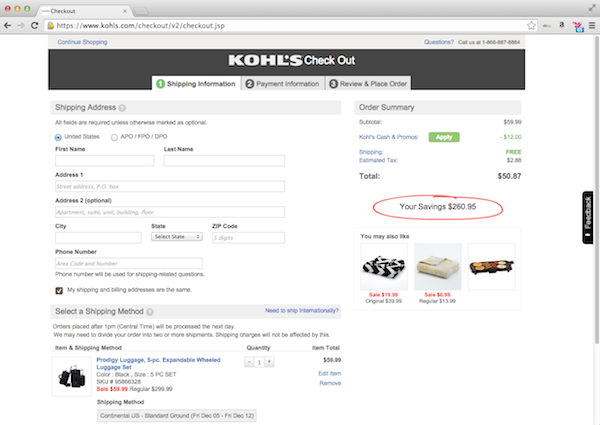Apply Kohl's Cash with Apply button
This screenshot has width=600, height=425.
pyautogui.click(x=444, y=137)
